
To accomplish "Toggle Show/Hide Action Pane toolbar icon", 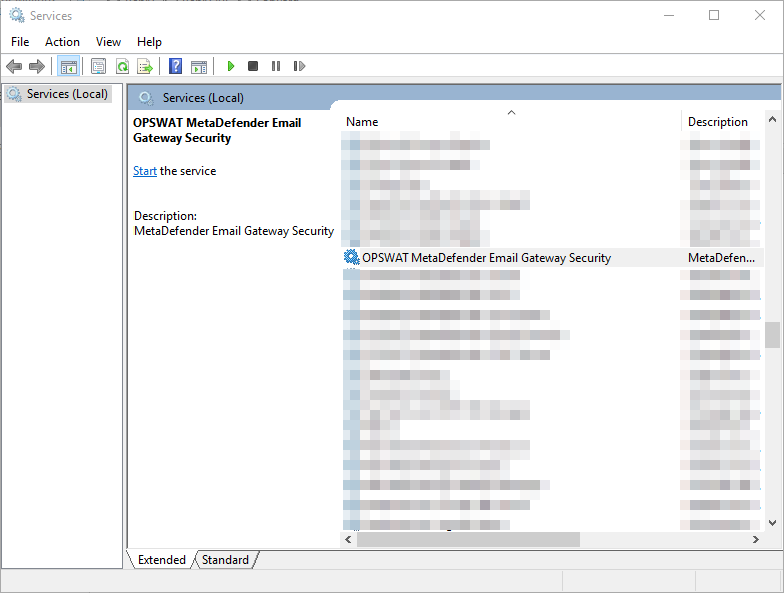I will coord(199,66).
